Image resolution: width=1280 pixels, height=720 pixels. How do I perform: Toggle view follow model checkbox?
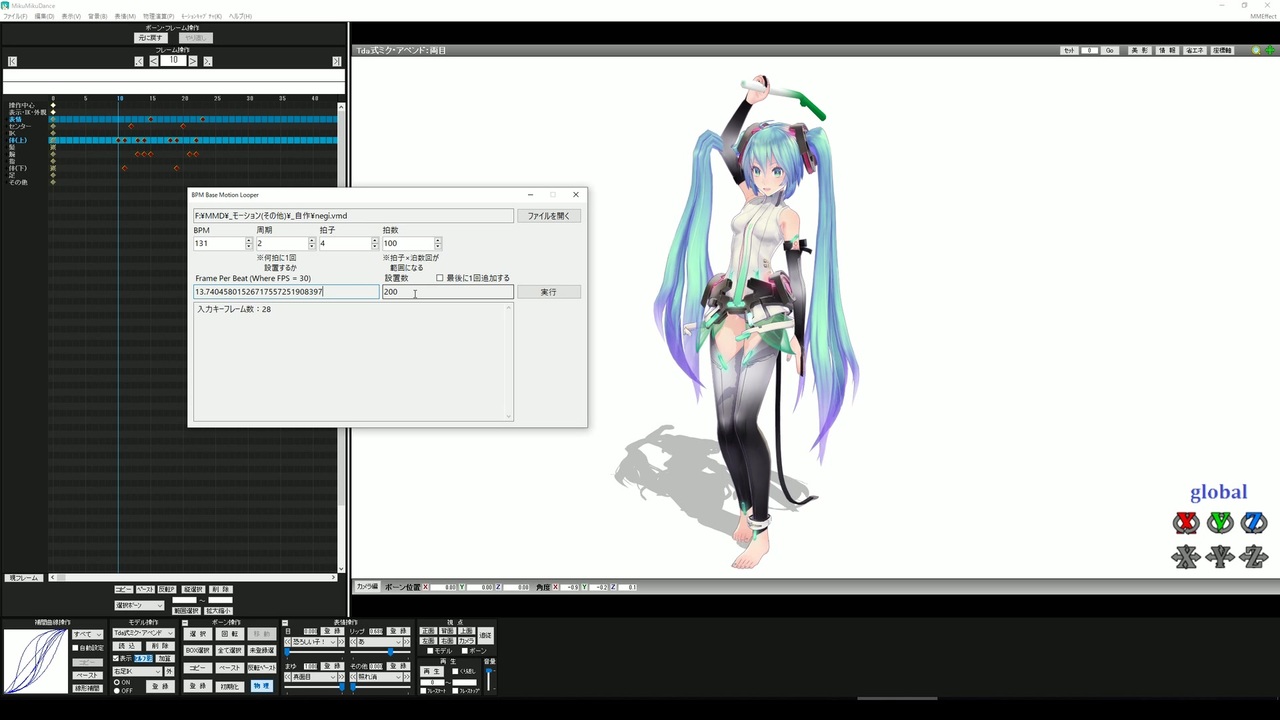point(430,651)
